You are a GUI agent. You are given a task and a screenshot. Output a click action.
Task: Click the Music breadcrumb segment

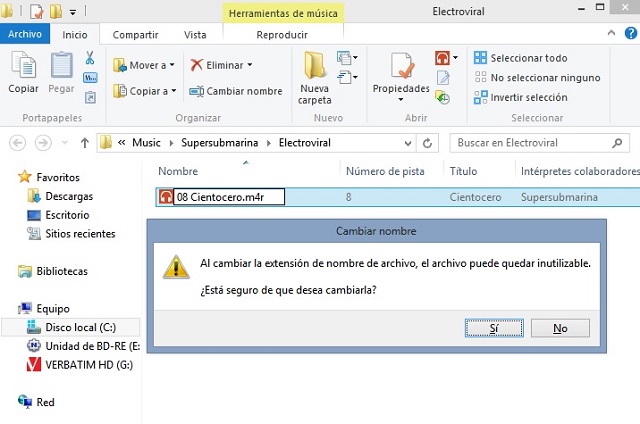click(146, 143)
